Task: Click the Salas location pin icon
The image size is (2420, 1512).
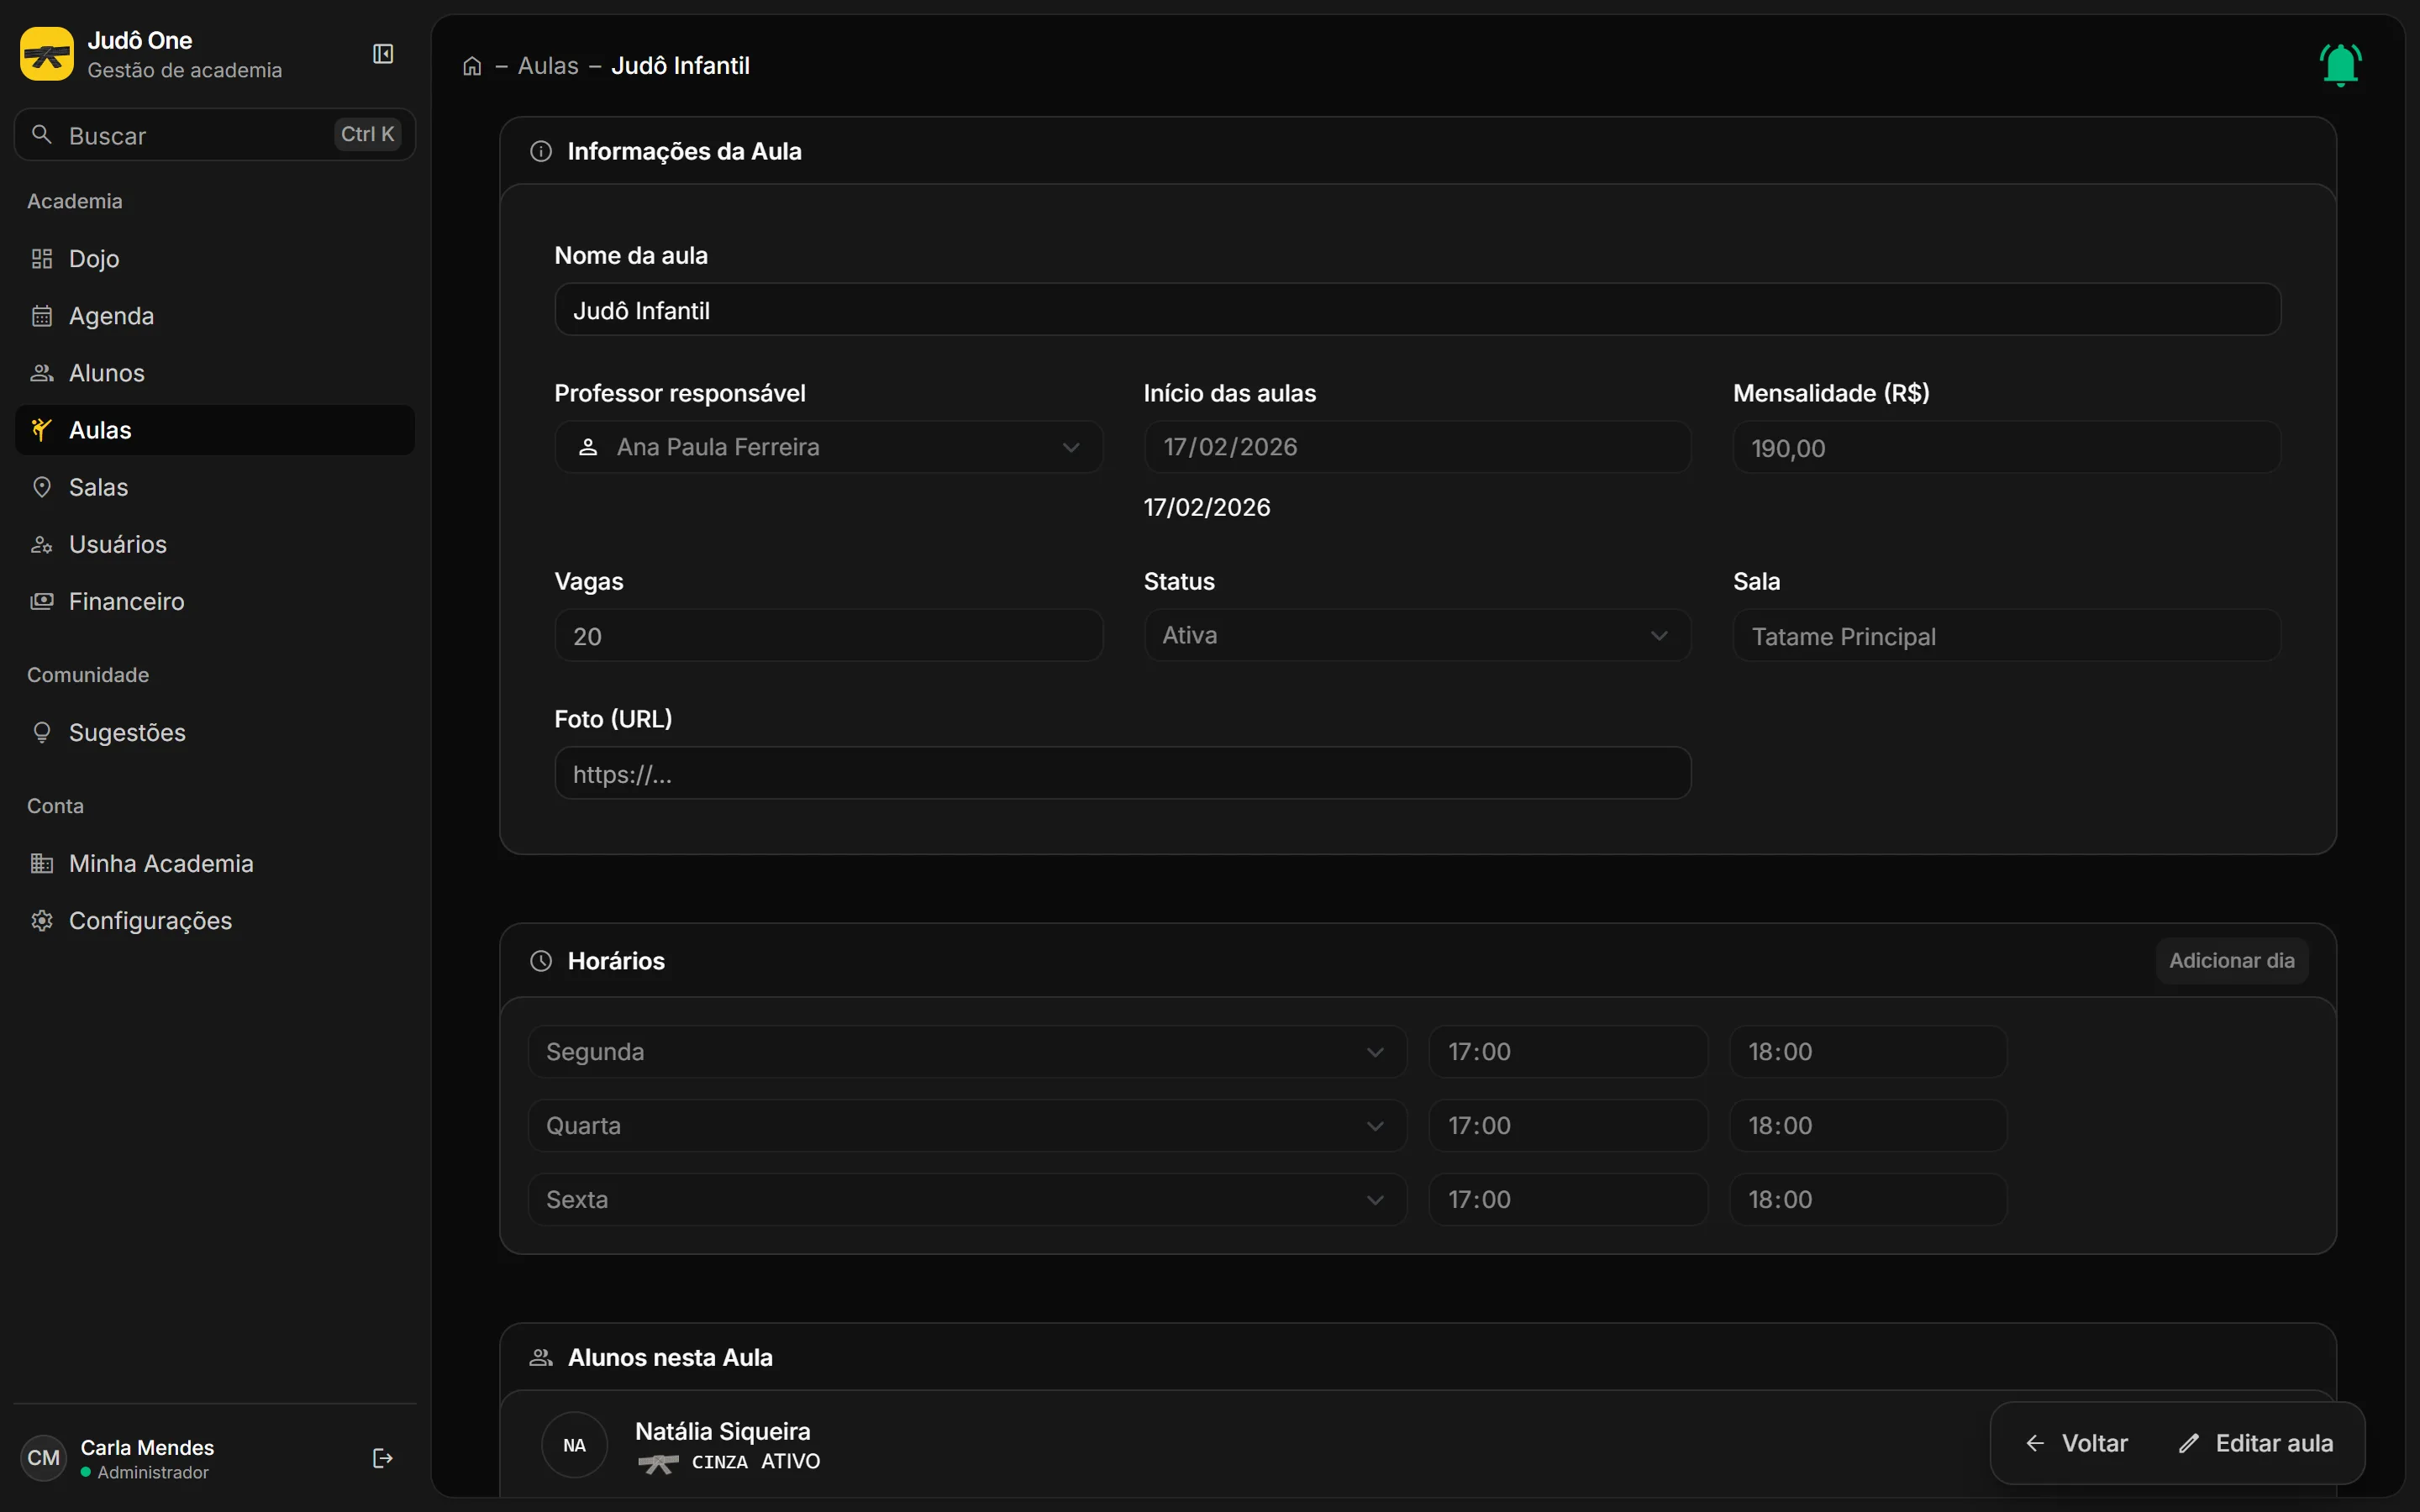Action: pyautogui.click(x=42, y=487)
